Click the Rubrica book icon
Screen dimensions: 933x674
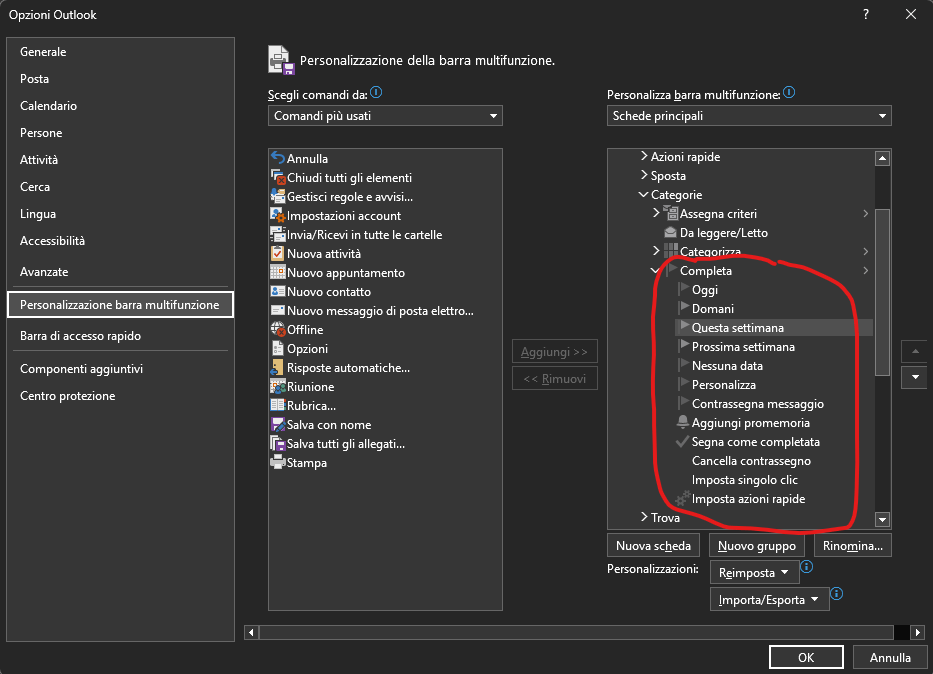click(278, 406)
